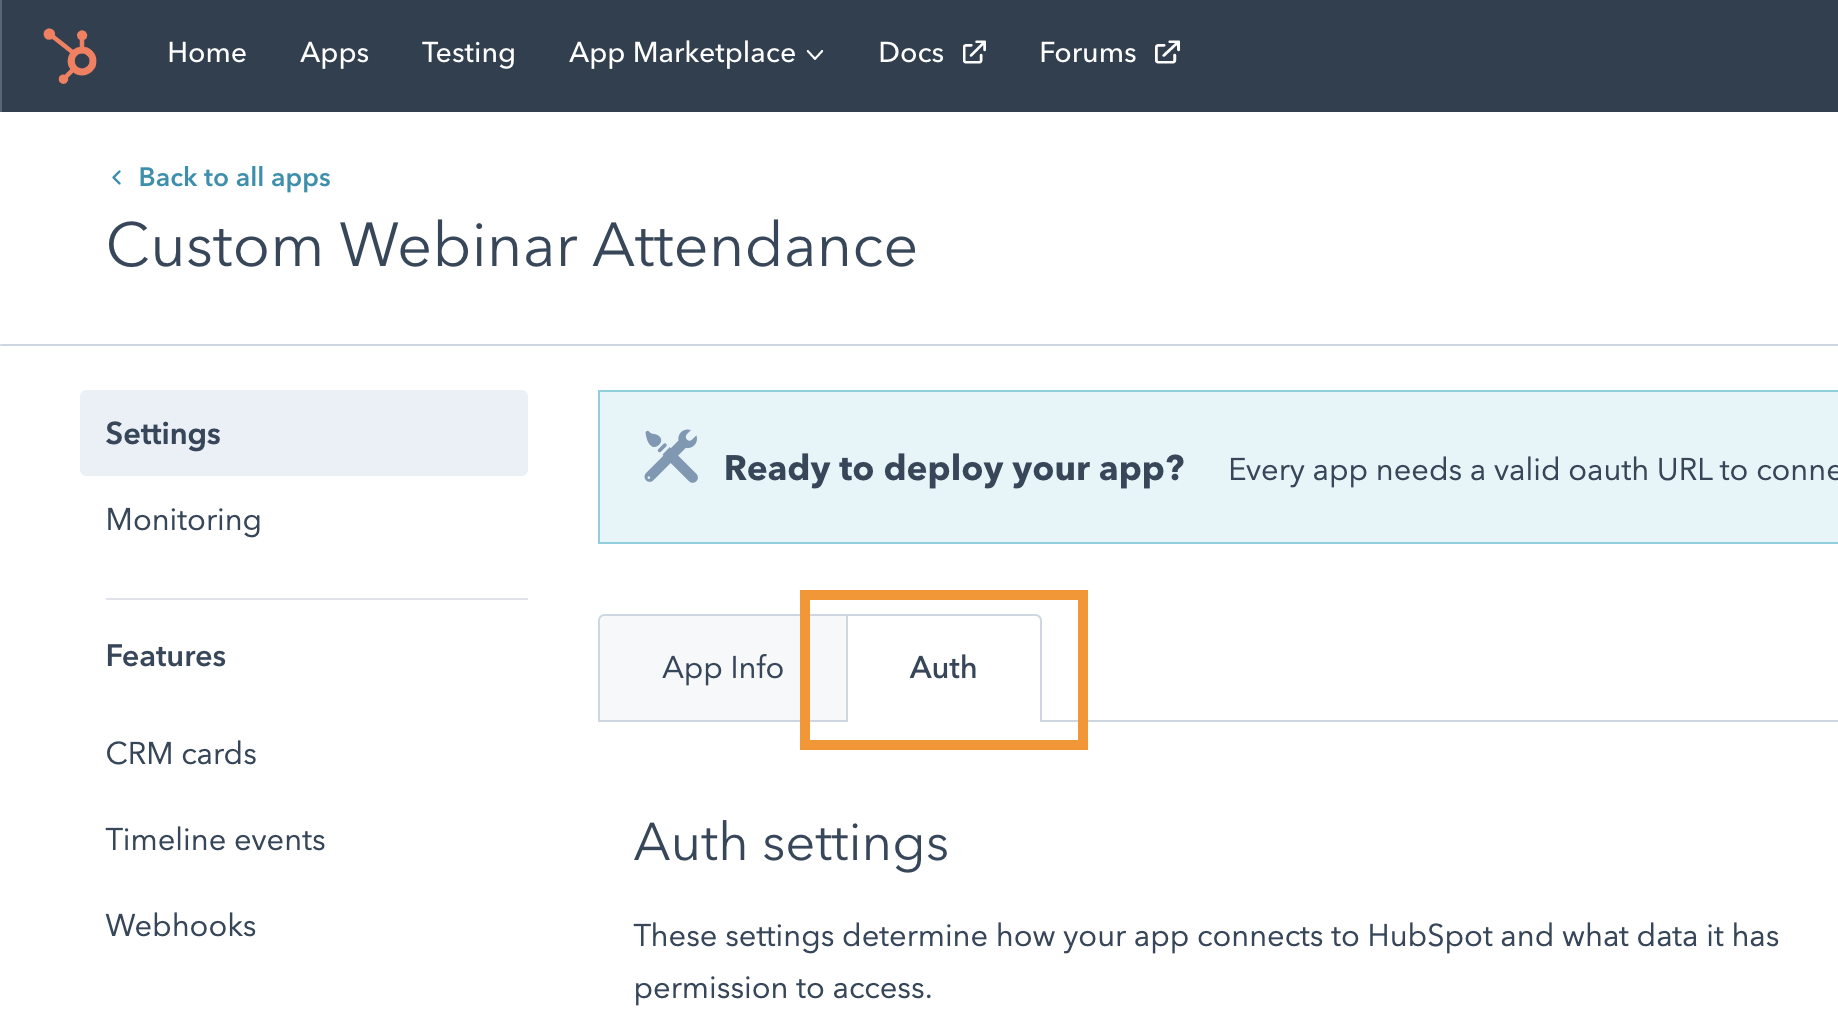Select Apps in the top navigation

click(x=334, y=54)
